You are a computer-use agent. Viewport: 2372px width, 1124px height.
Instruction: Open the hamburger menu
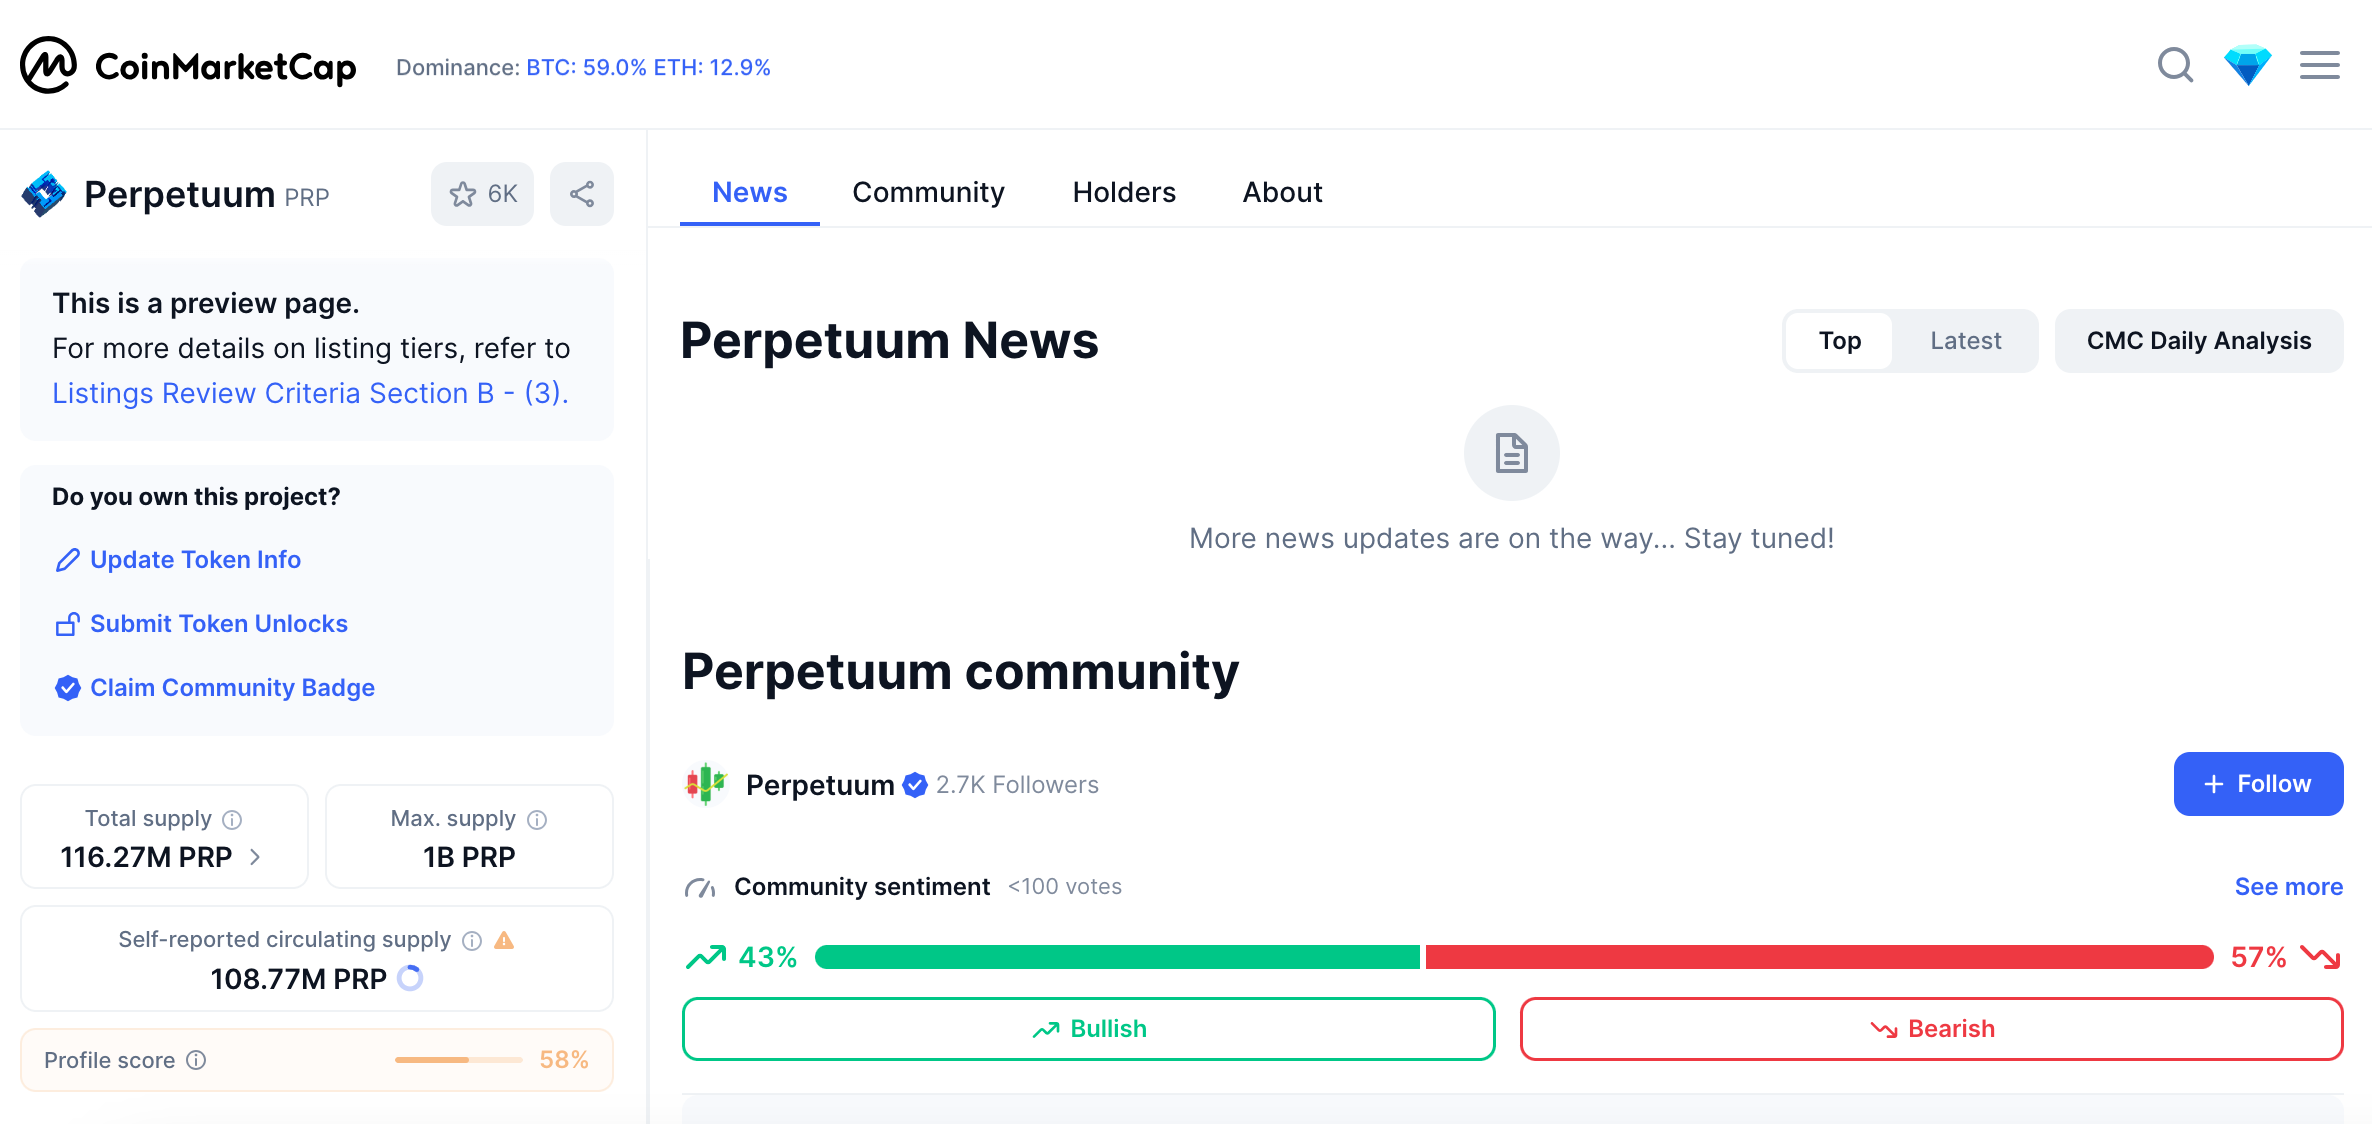[2319, 66]
